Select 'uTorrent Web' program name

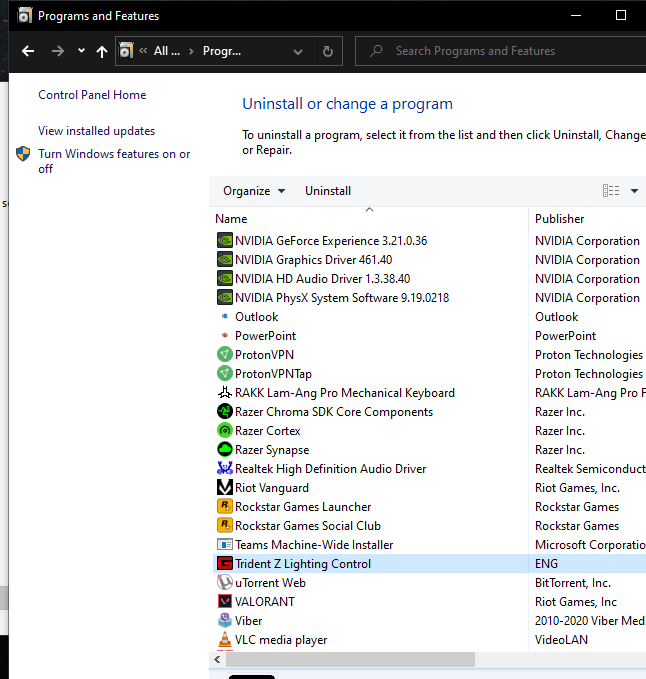pos(270,583)
